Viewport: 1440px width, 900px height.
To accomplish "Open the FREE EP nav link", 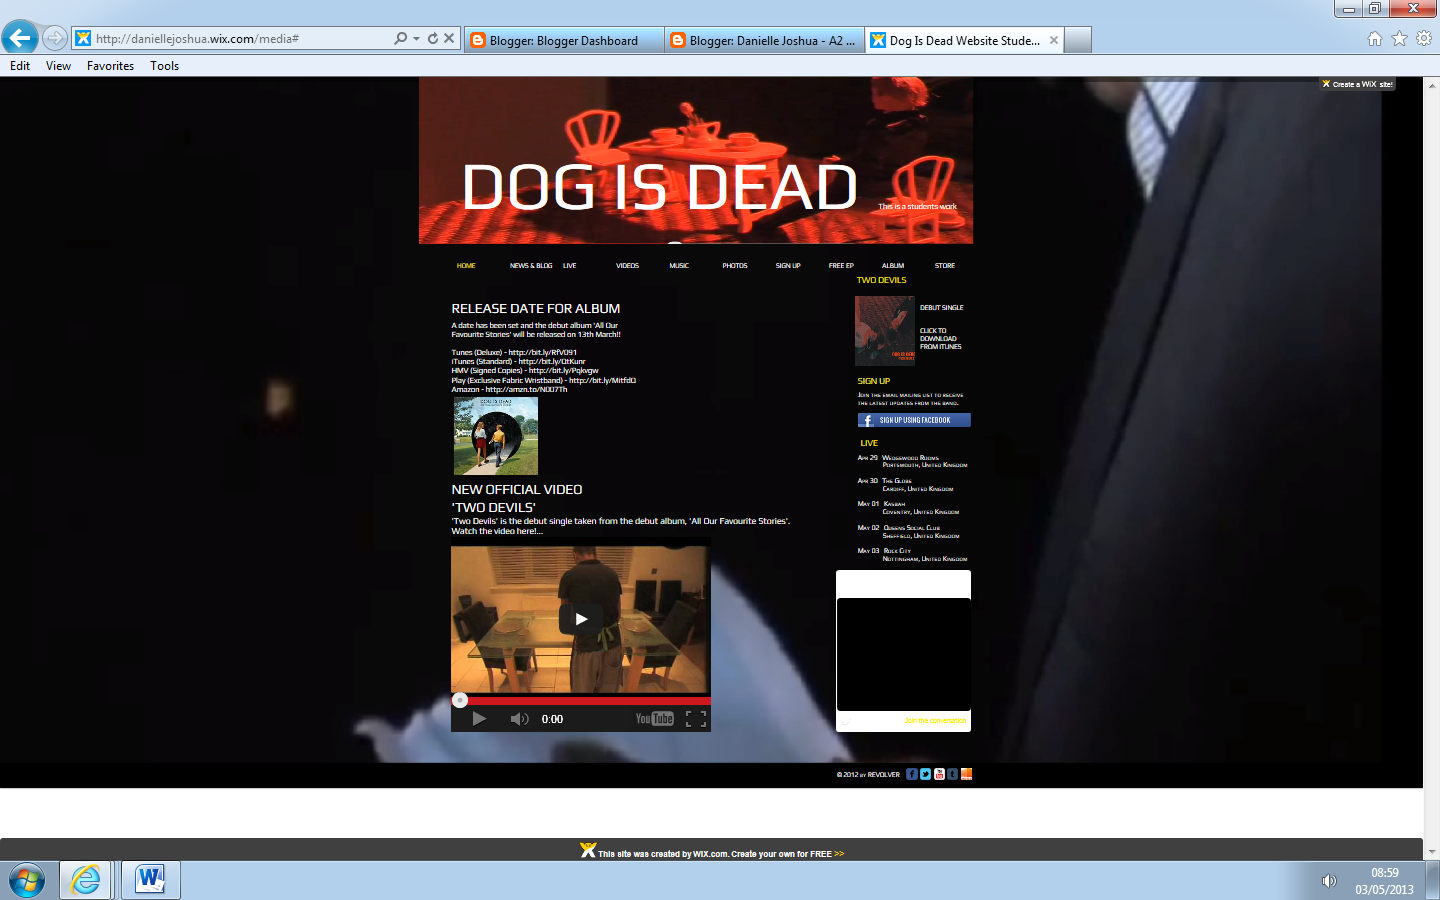I will [841, 266].
